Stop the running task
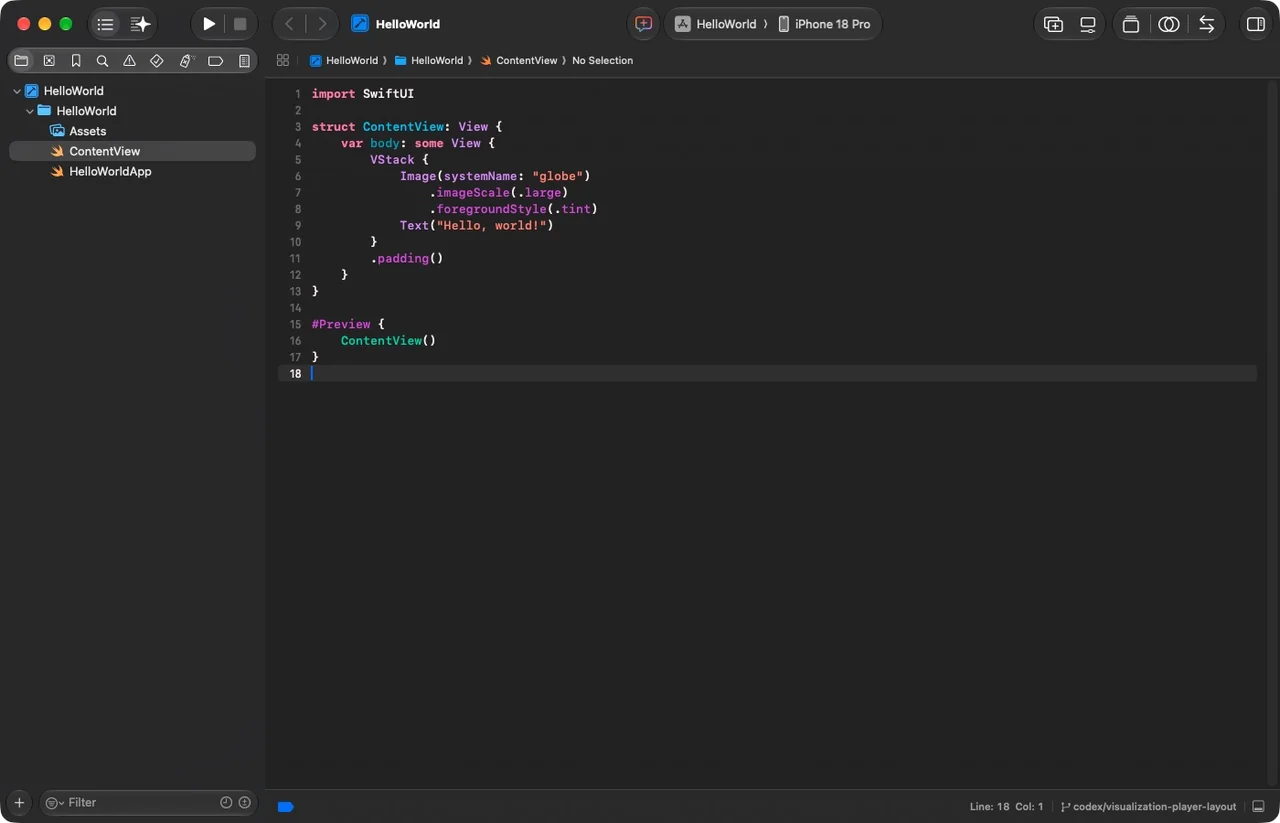This screenshot has width=1280, height=823. pyautogui.click(x=240, y=24)
